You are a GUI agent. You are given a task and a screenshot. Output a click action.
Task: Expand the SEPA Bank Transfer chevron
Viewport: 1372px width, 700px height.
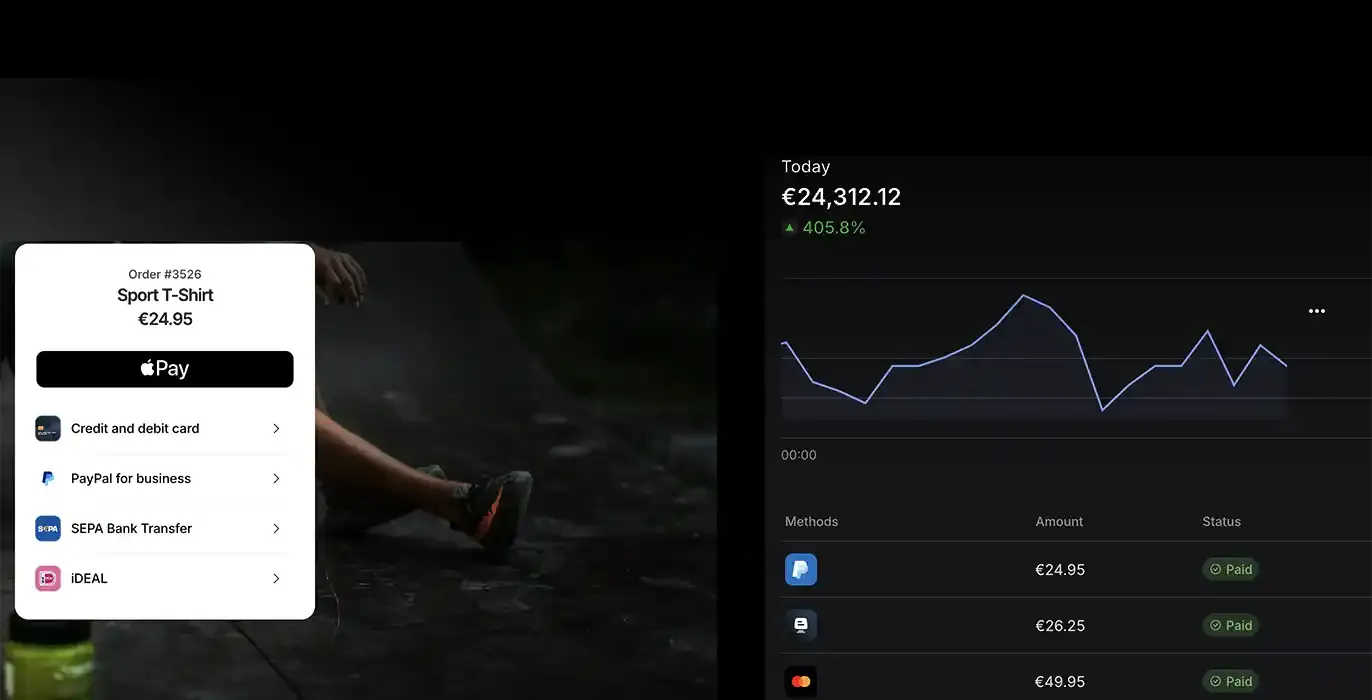tap(277, 528)
